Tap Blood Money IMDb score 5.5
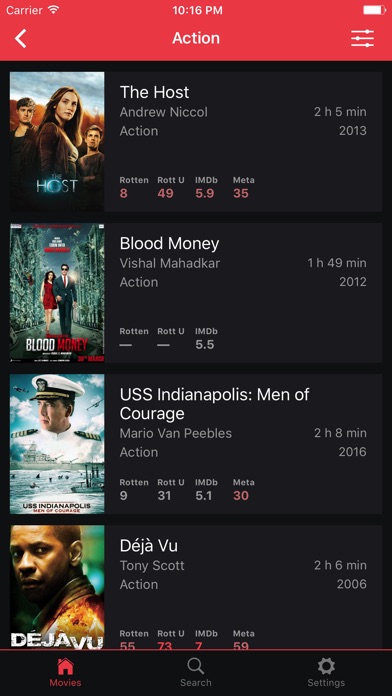 pyautogui.click(x=205, y=345)
